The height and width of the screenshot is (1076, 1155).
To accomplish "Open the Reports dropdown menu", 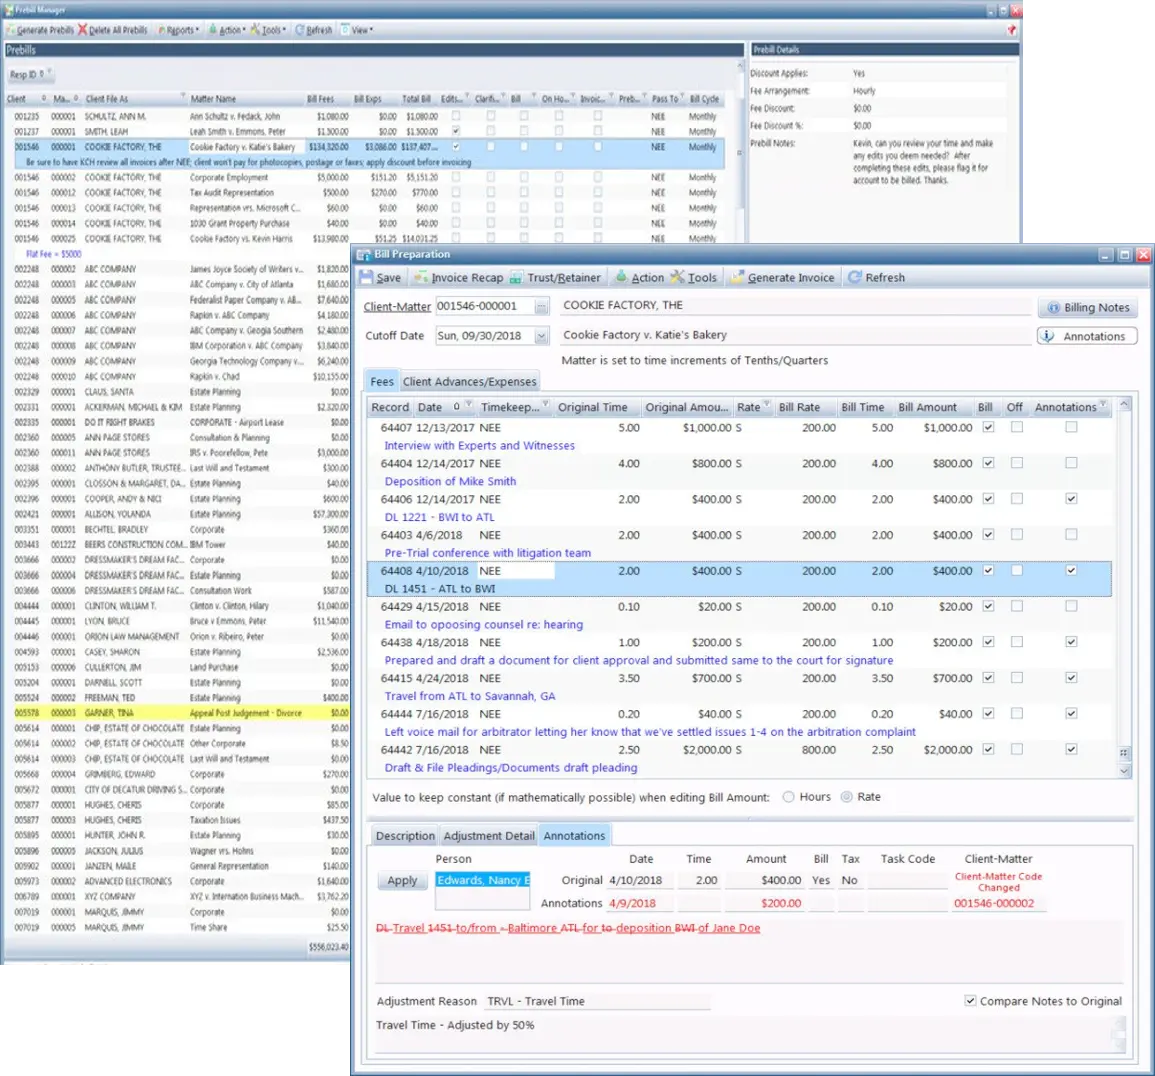I will click(x=179, y=29).
